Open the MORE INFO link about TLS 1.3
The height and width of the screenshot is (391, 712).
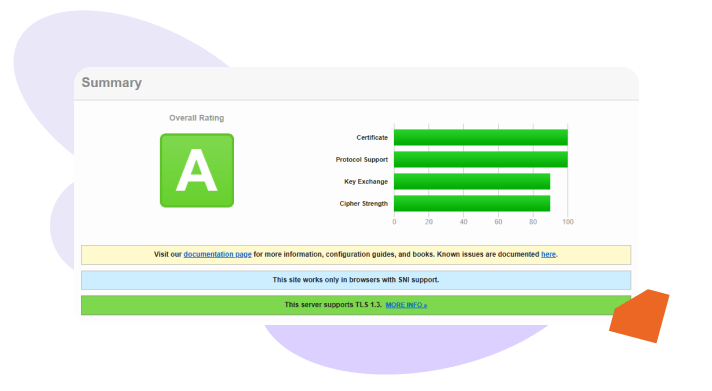click(x=406, y=305)
